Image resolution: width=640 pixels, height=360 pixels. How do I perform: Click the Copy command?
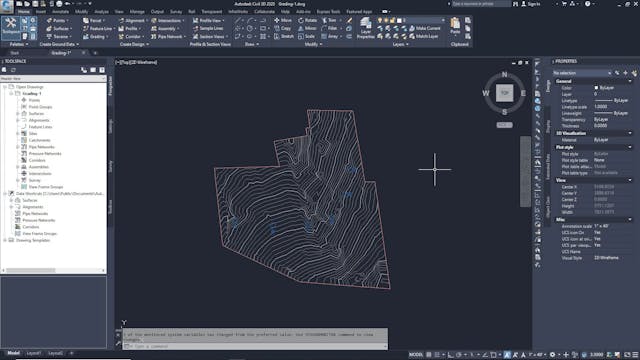coord(282,29)
